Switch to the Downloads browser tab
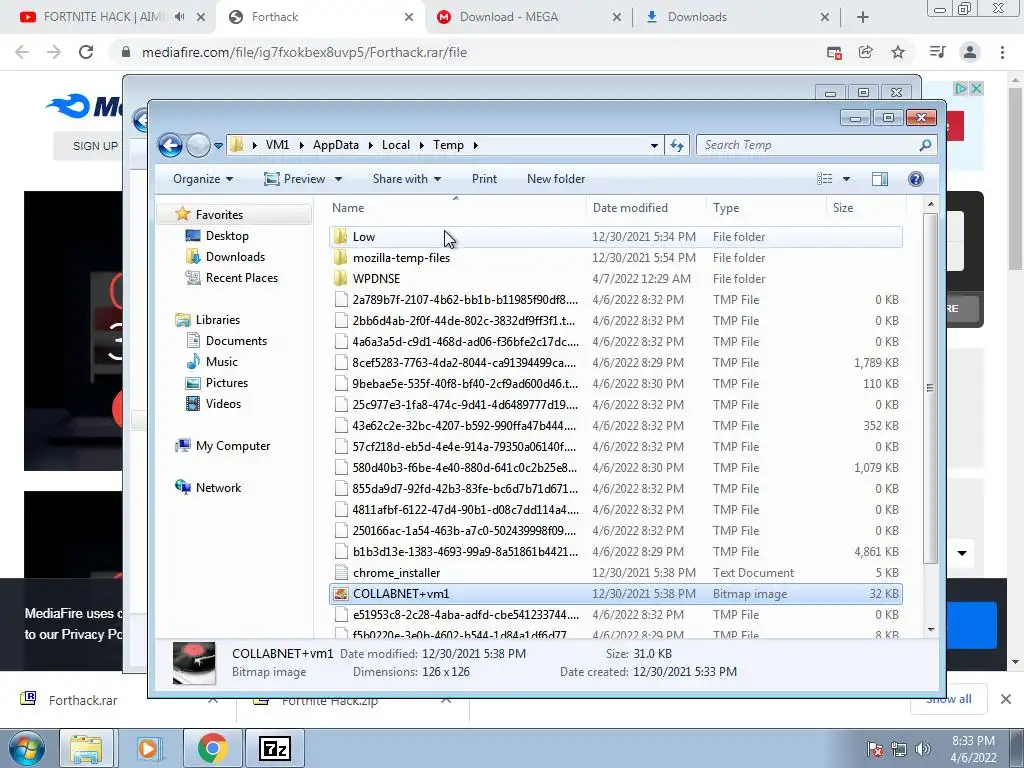Image resolution: width=1024 pixels, height=768 pixels. tap(697, 17)
